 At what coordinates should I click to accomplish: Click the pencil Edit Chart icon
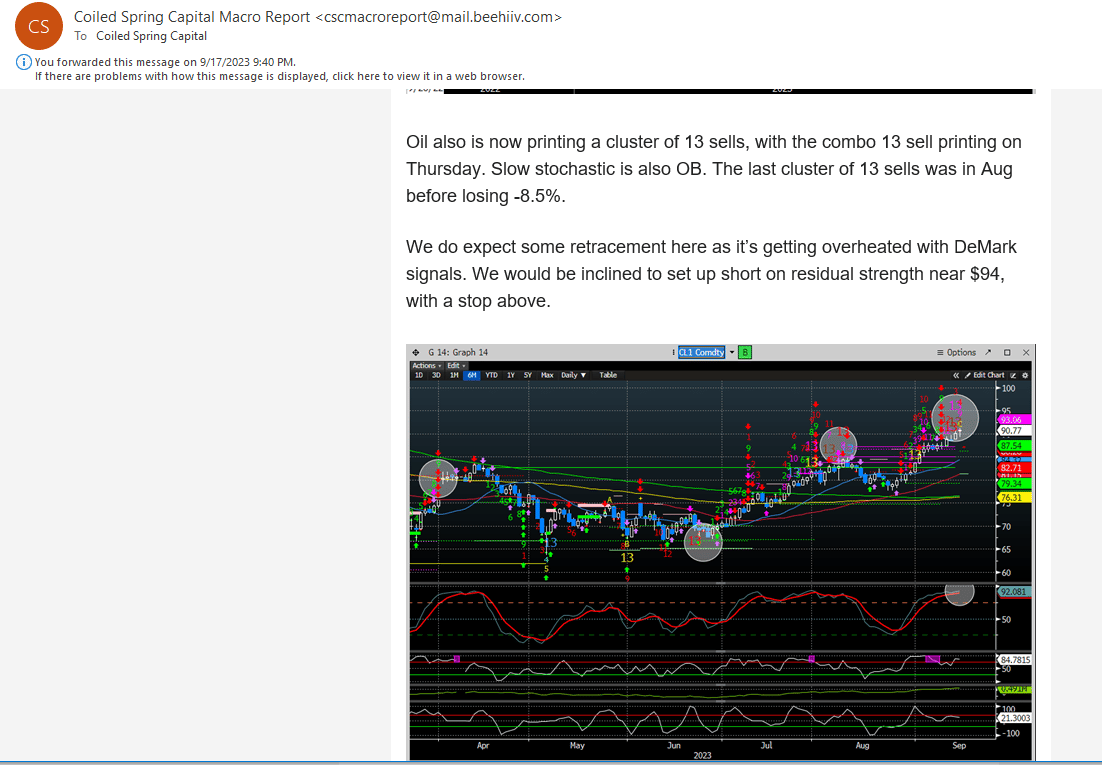[968, 375]
